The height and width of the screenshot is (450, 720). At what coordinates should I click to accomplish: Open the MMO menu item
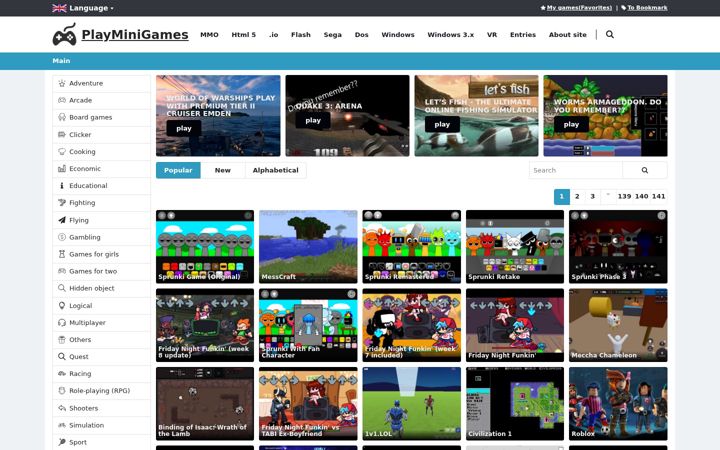209,34
